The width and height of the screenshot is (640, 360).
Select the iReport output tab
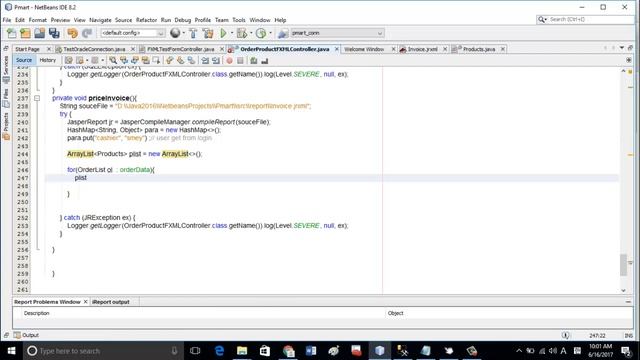(111, 302)
